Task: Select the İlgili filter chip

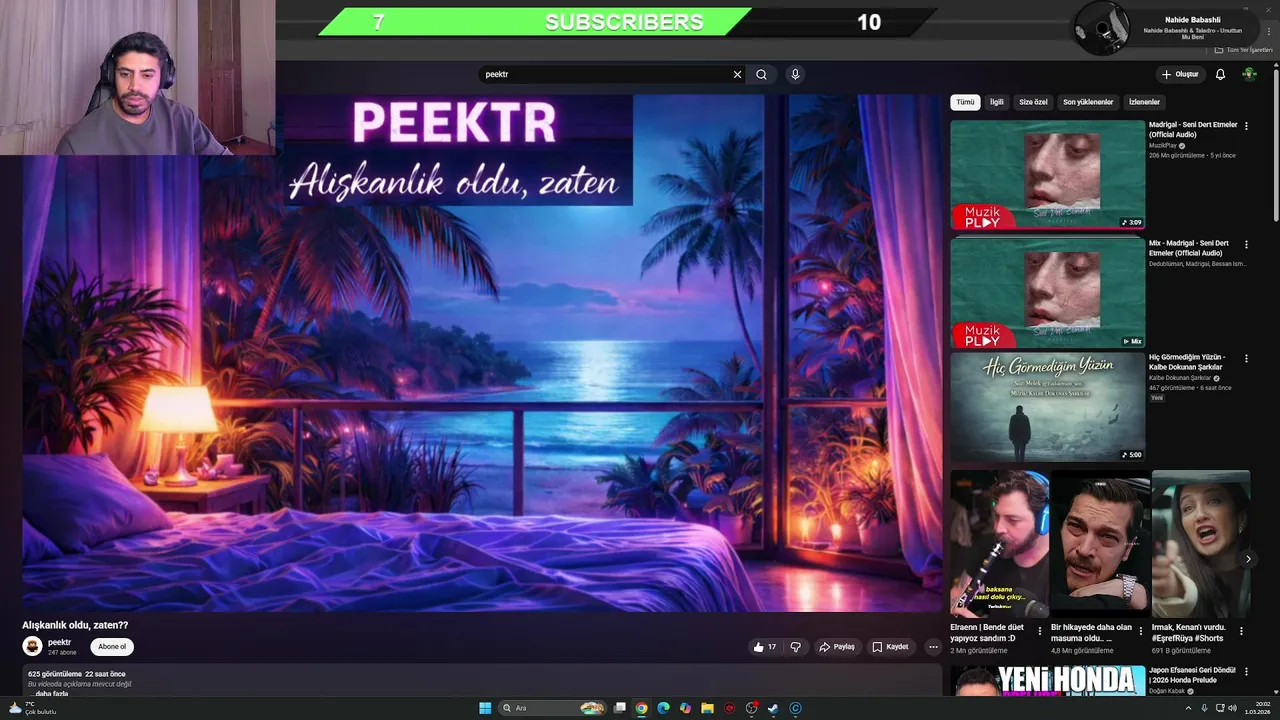Action: click(997, 102)
